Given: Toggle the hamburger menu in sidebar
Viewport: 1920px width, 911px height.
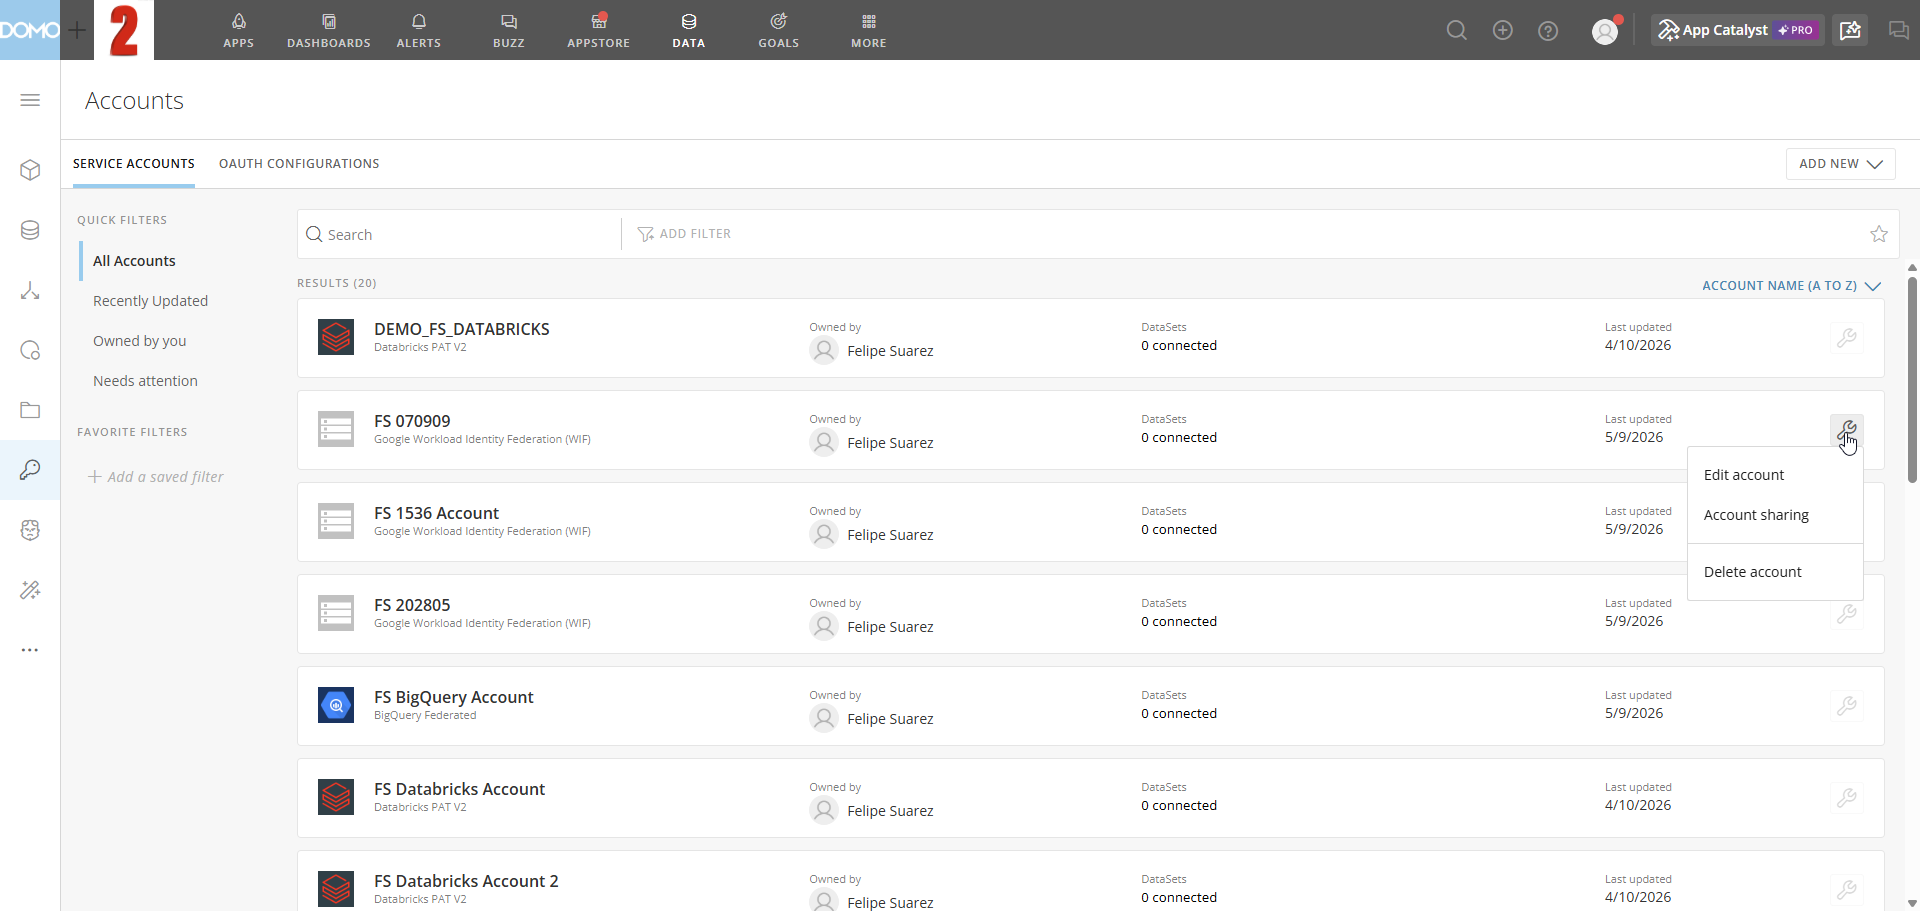Looking at the screenshot, I should pos(30,100).
